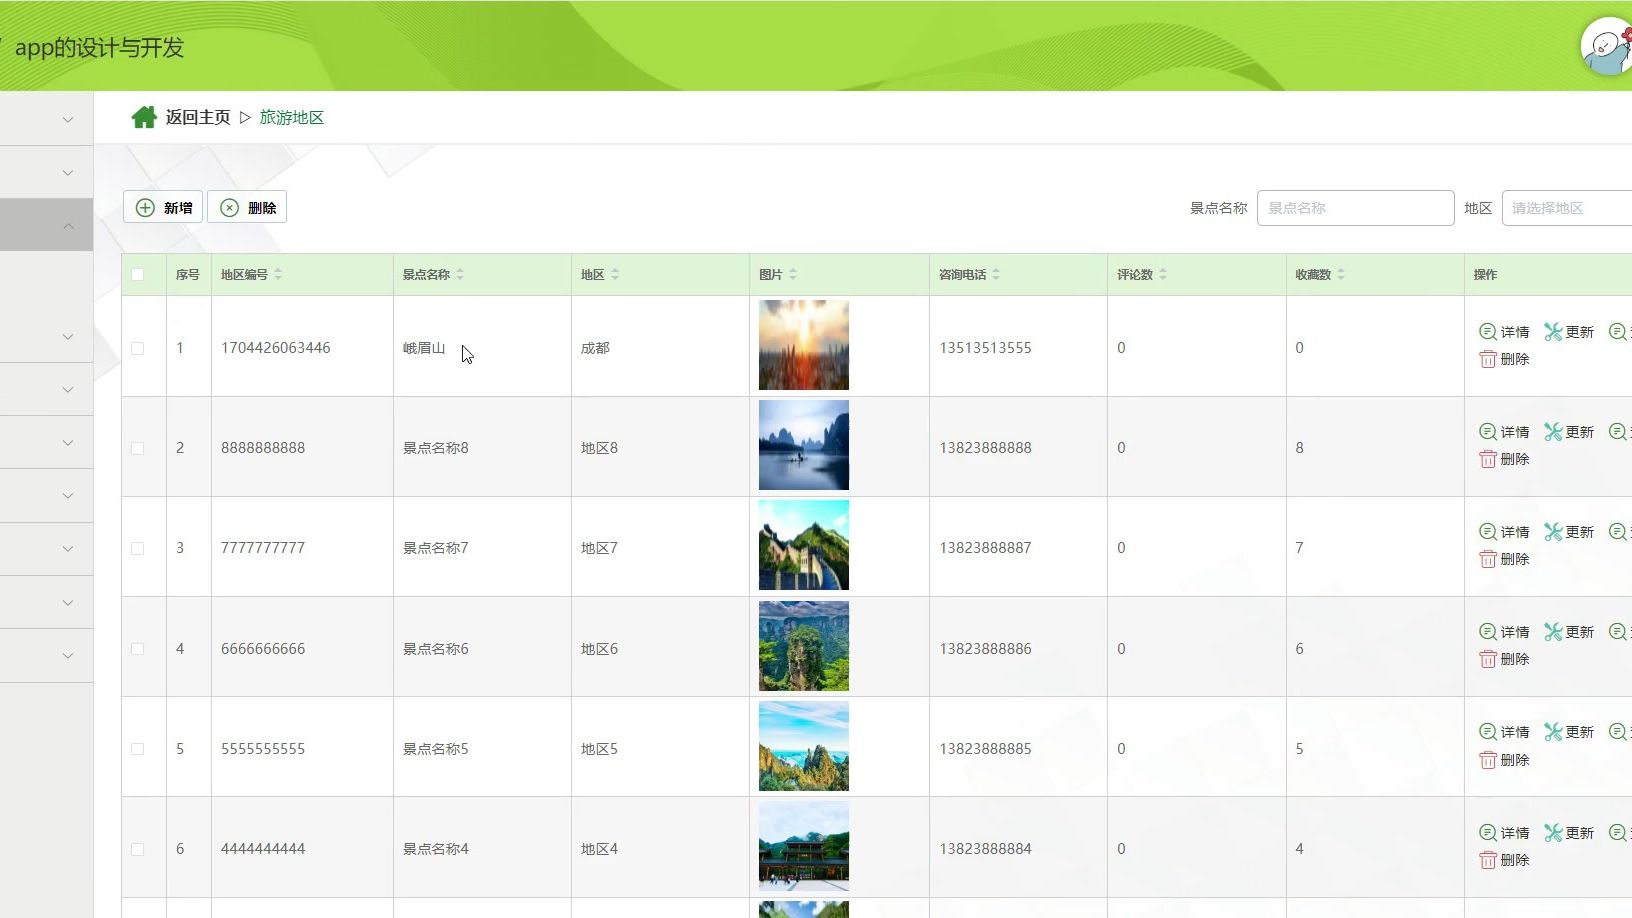
Task: Check the box for row 7777777777
Action: [x=138, y=548]
